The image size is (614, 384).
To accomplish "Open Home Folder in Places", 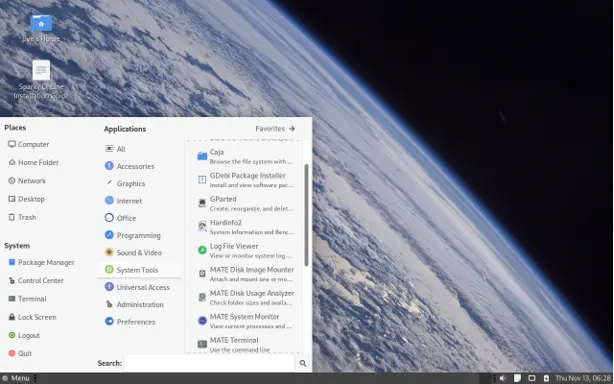I will (x=34, y=162).
